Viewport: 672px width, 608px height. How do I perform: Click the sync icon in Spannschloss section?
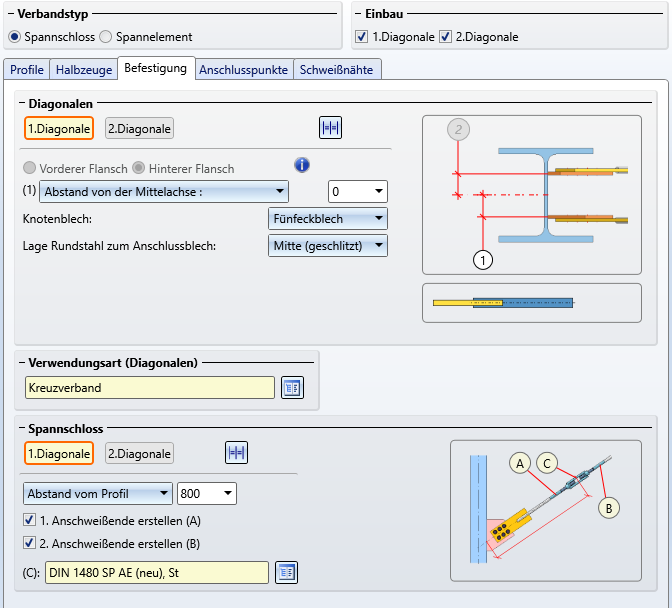(x=236, y=453)
